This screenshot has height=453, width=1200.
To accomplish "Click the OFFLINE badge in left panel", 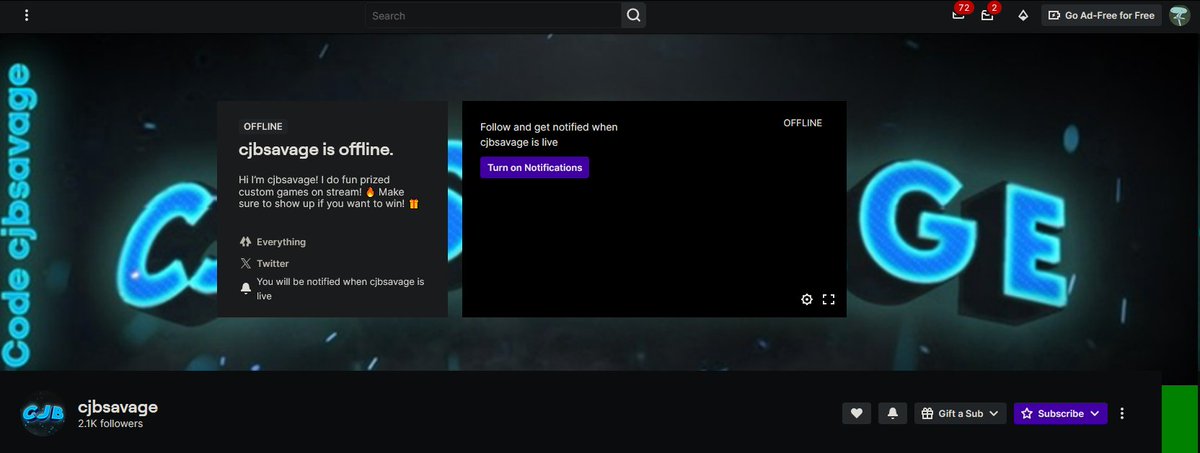I will coord(263,127).
